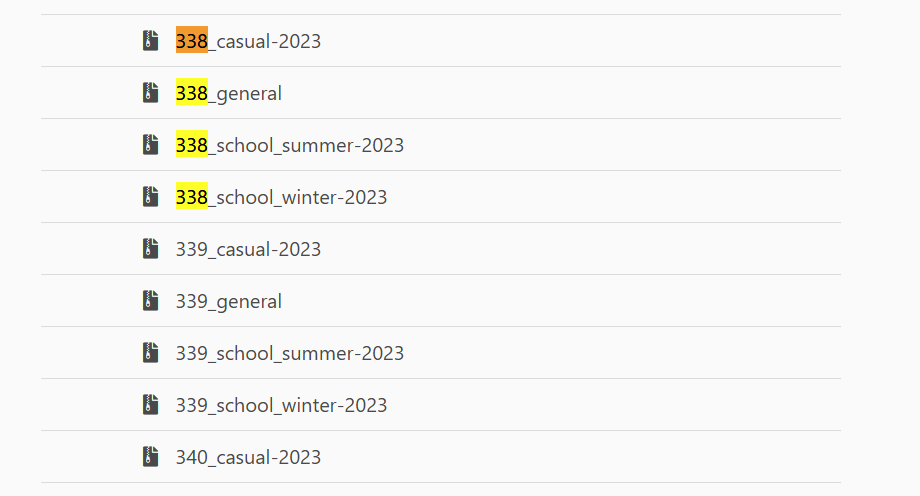Viewport: 920px width, 496px height.
Task: Download the 339_school_summer-2023 archive
Action: [x=290, y=353]
